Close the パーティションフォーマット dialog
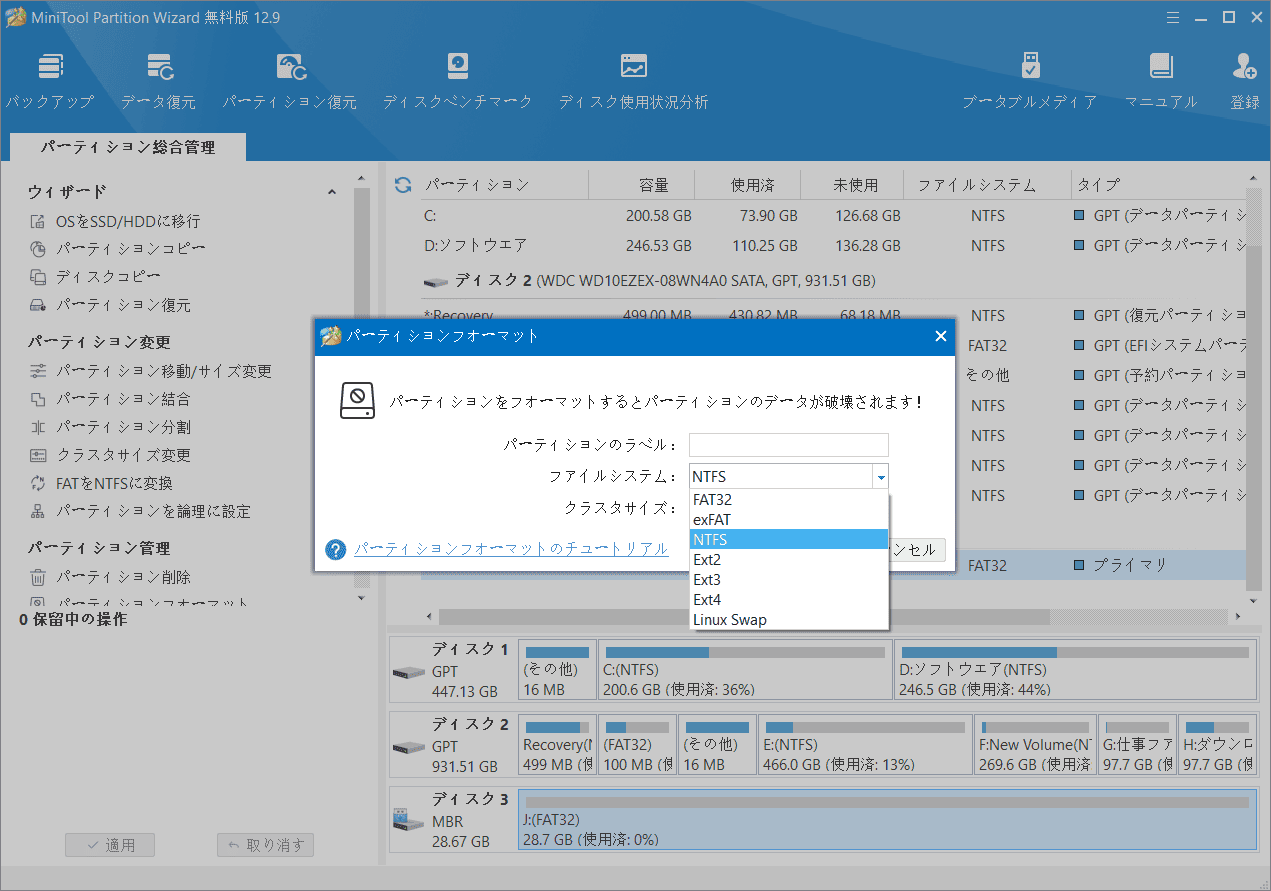The image size is (1271, 891). [x=940, y=336]
